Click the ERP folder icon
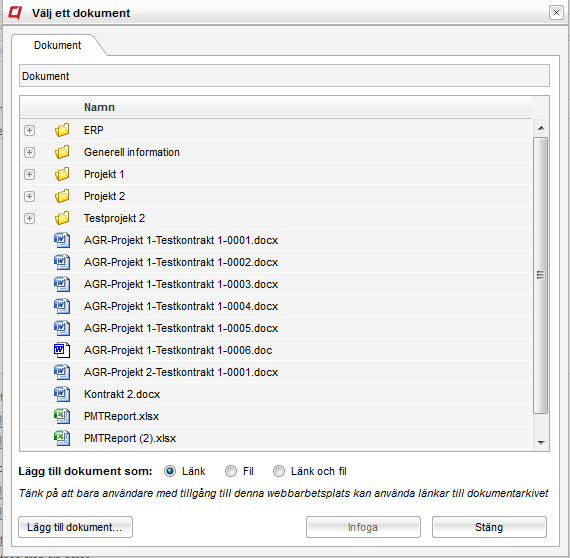 click(x=62, y=130)
